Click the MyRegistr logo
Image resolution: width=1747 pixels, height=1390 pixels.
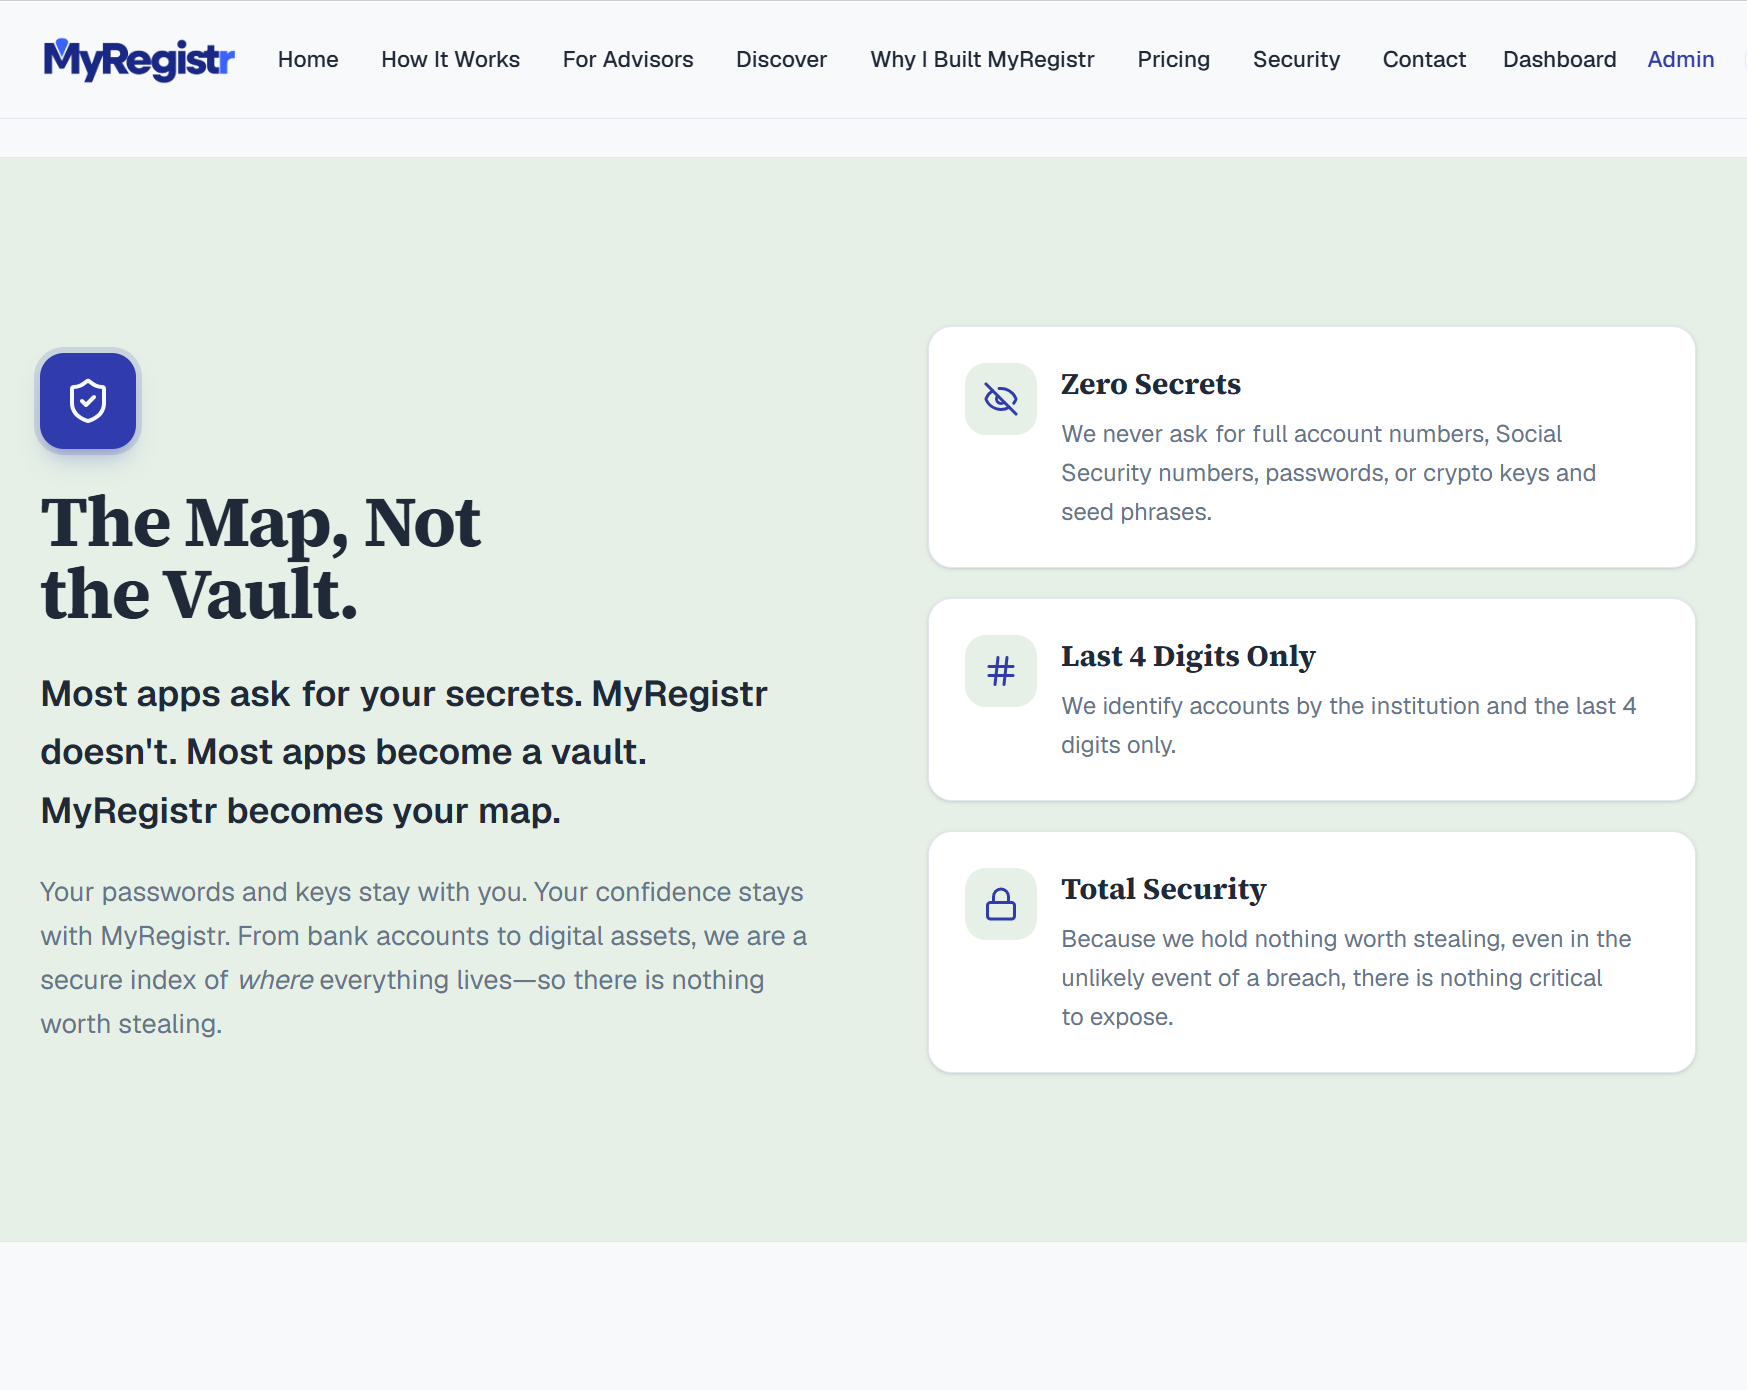coord(139,60)
